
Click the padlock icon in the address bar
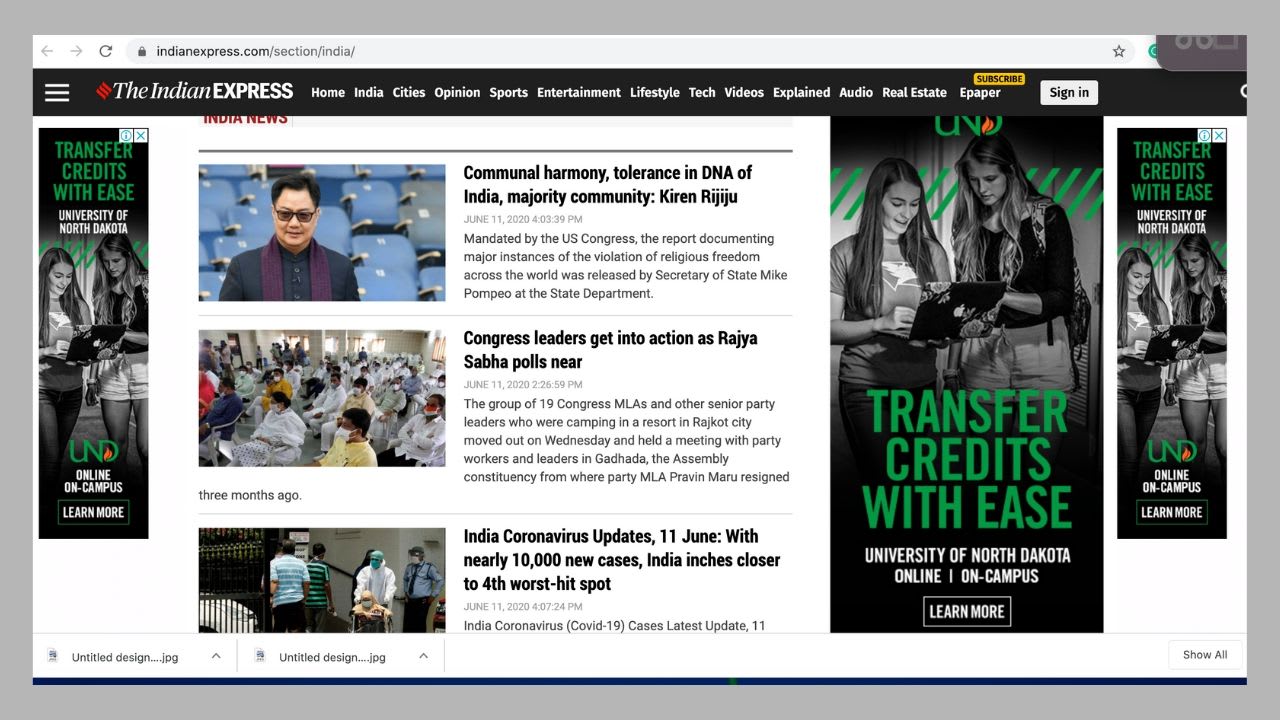(141, 51)
